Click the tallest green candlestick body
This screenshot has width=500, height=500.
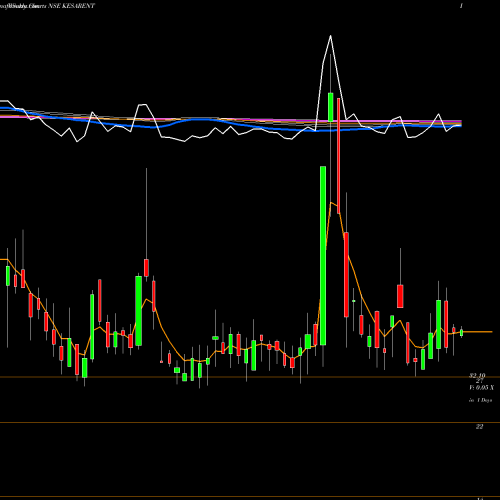pyautogui.click(x=323, y=256)
